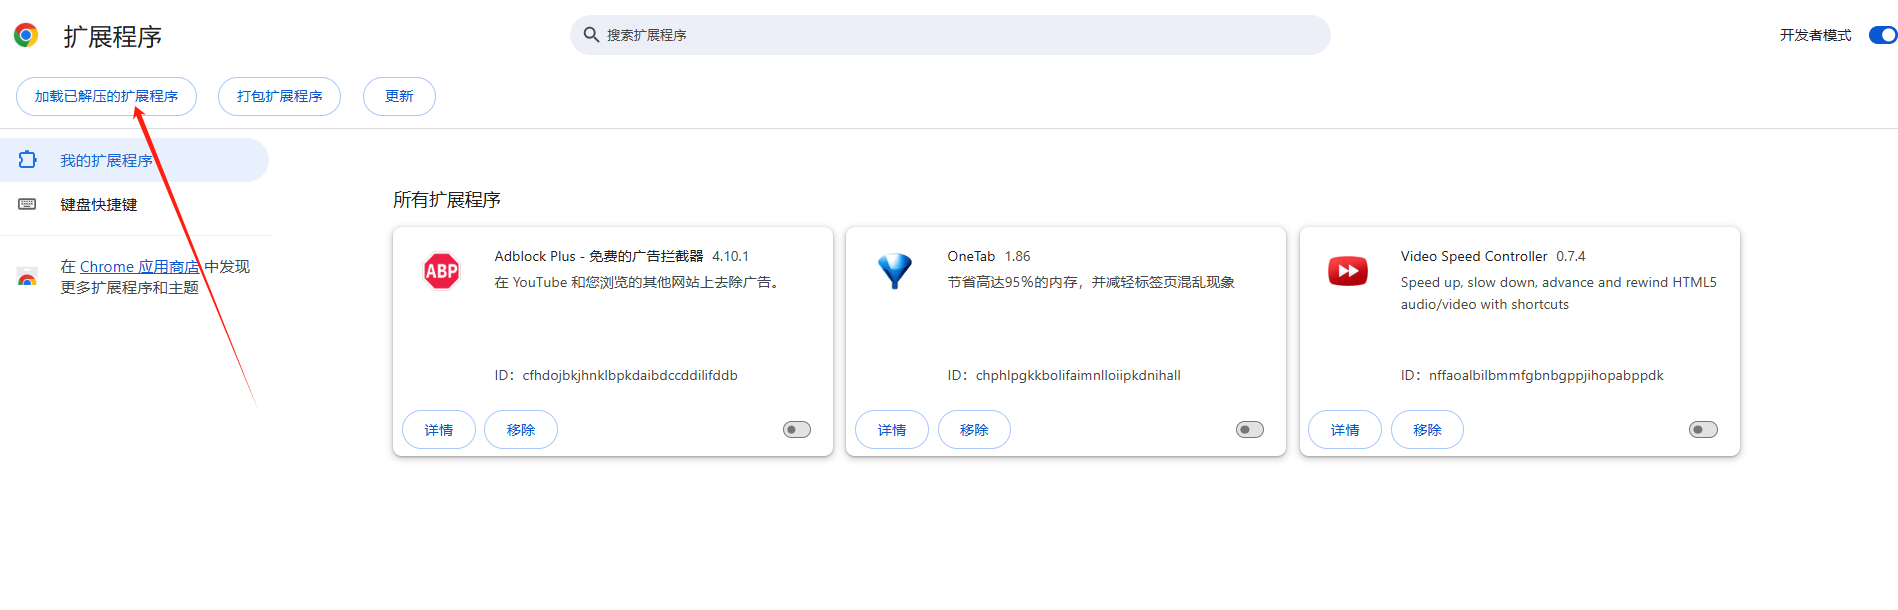
Task: Open Video Speed Controller 详情 button
Action: pyautogui.click(x=1345, y=430)
